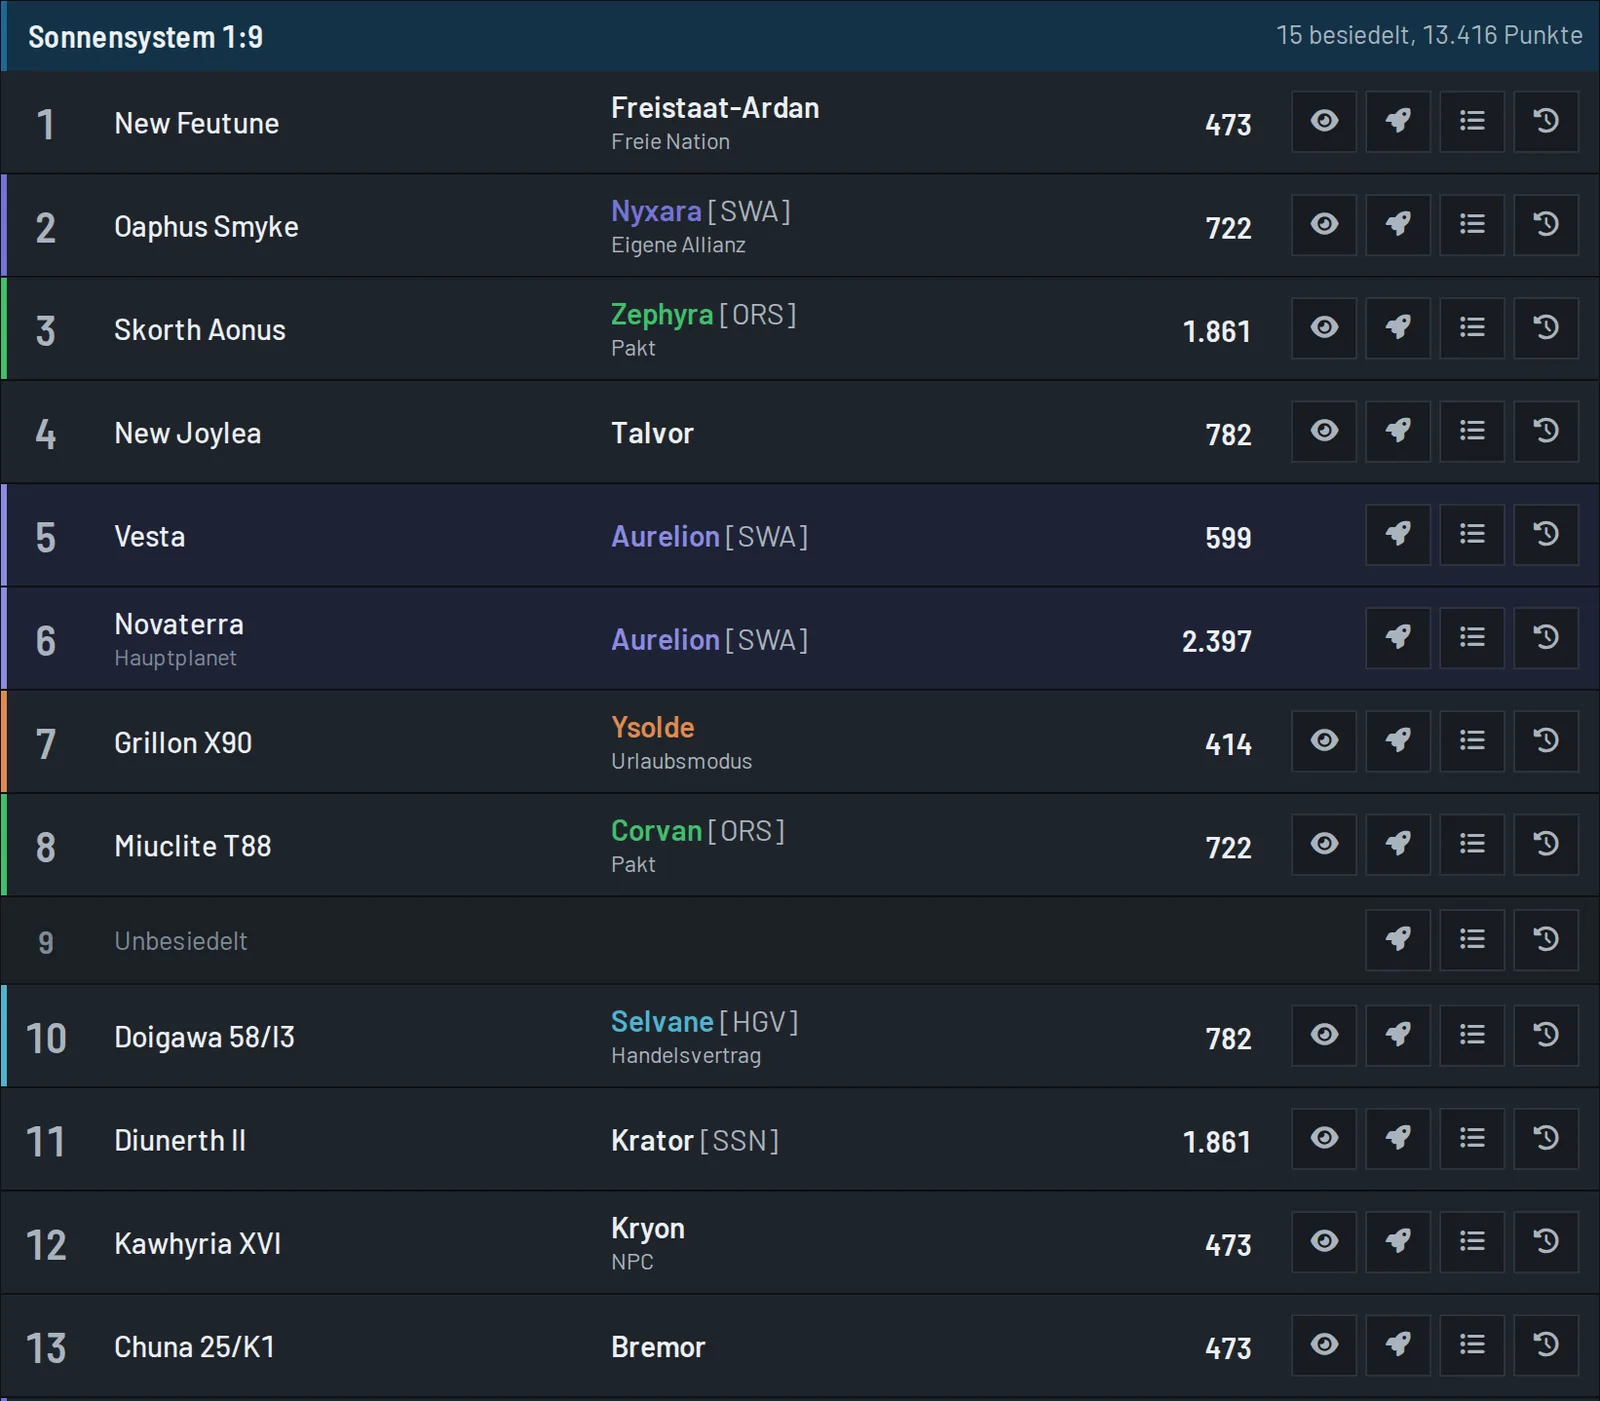
Task: Launch fleet to New Feutune via rocket icon
Action: (1398, 121)
